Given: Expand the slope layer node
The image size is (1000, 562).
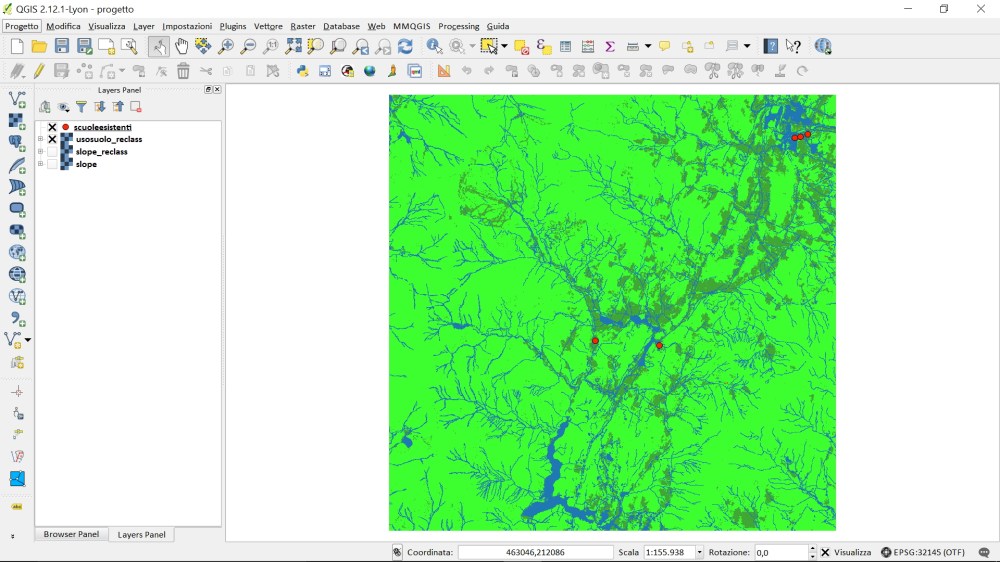Looking at the screenshot, I should (x=41, y=164).
